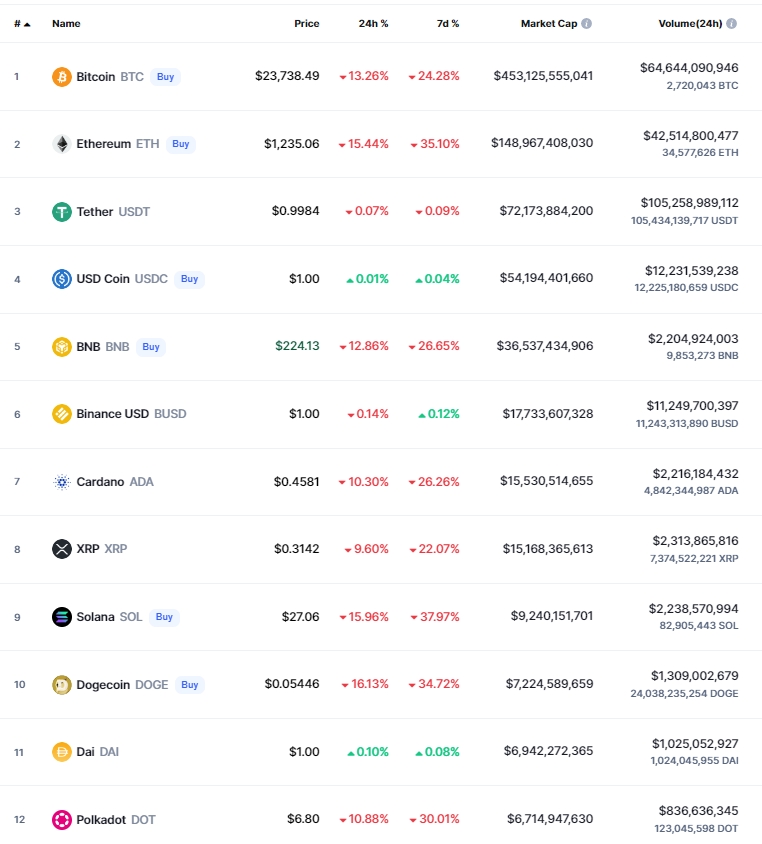The width and height of the screenshot is (762, 844).
Task: Click the XRP black logo icon
Action: pyautogui.click(x=62, y=549)
